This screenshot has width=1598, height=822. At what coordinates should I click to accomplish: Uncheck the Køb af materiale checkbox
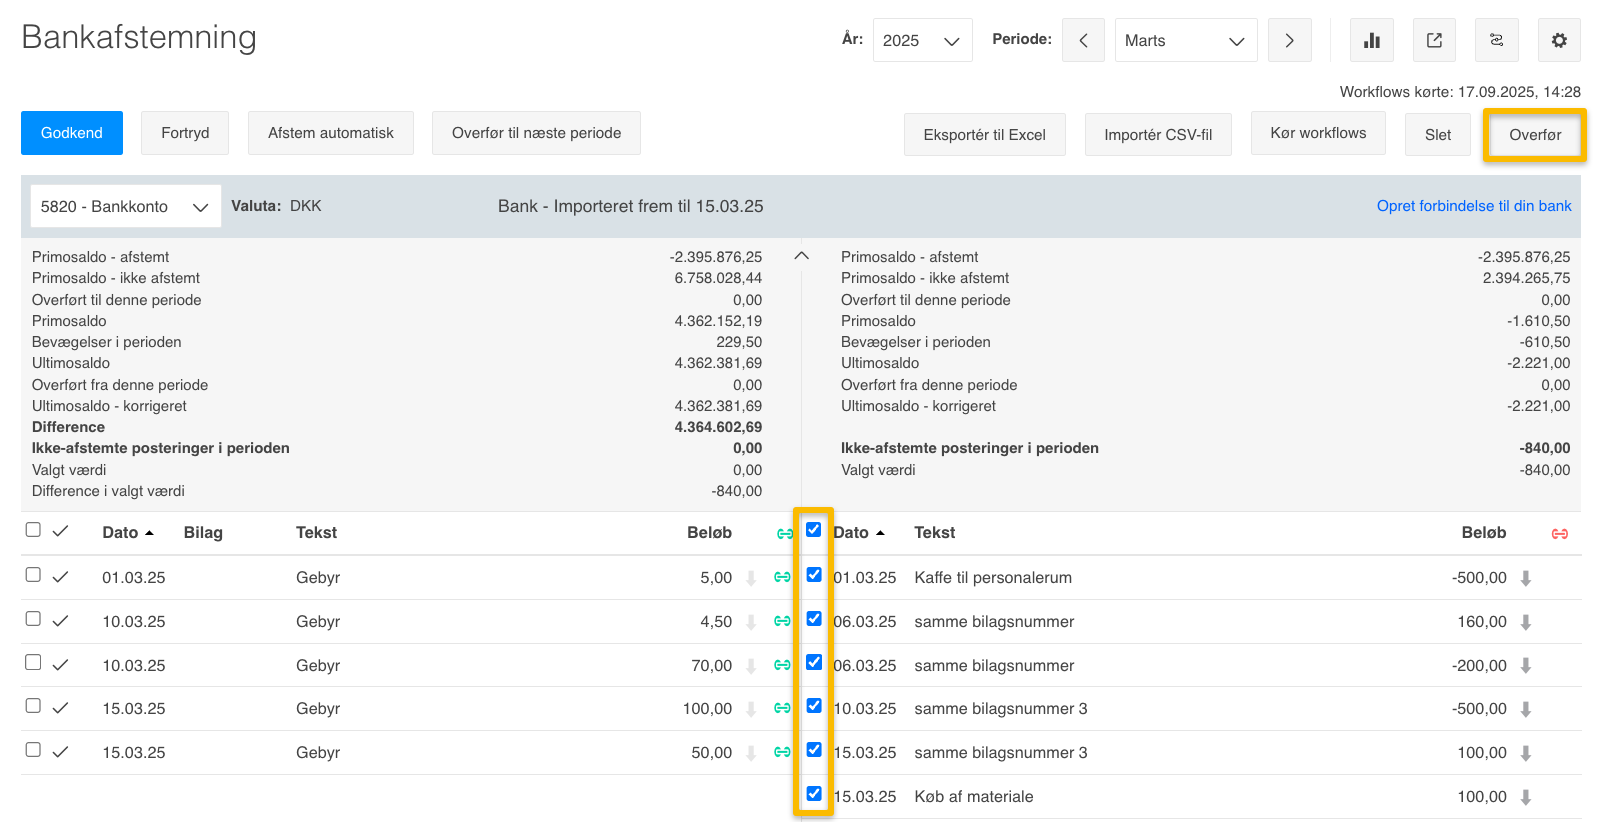point(814,794)
